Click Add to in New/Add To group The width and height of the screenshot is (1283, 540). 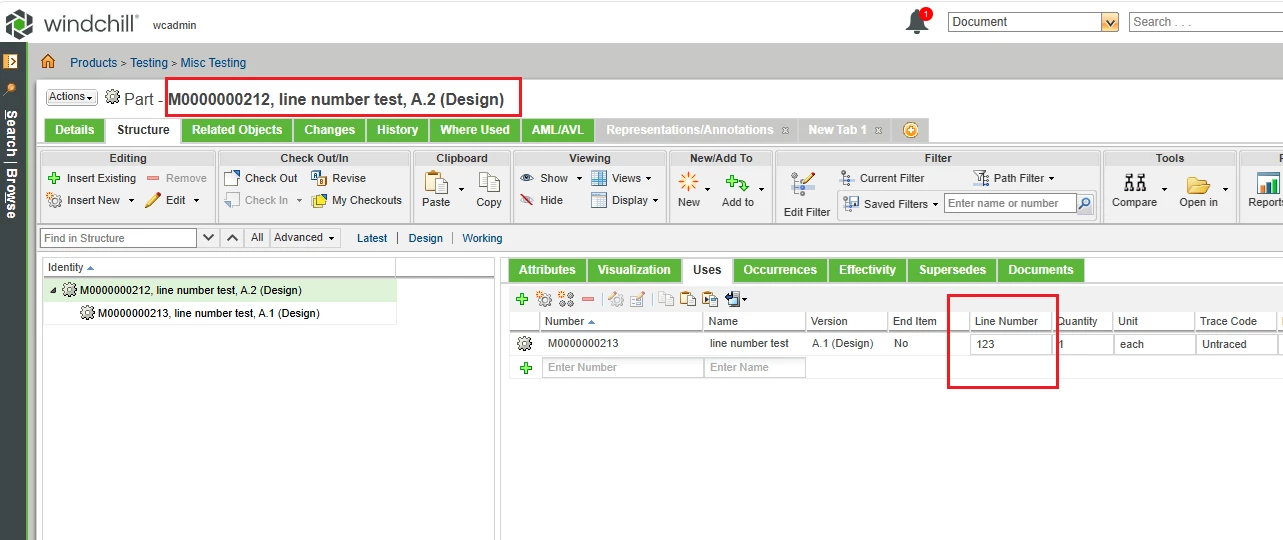pos(738,188)
